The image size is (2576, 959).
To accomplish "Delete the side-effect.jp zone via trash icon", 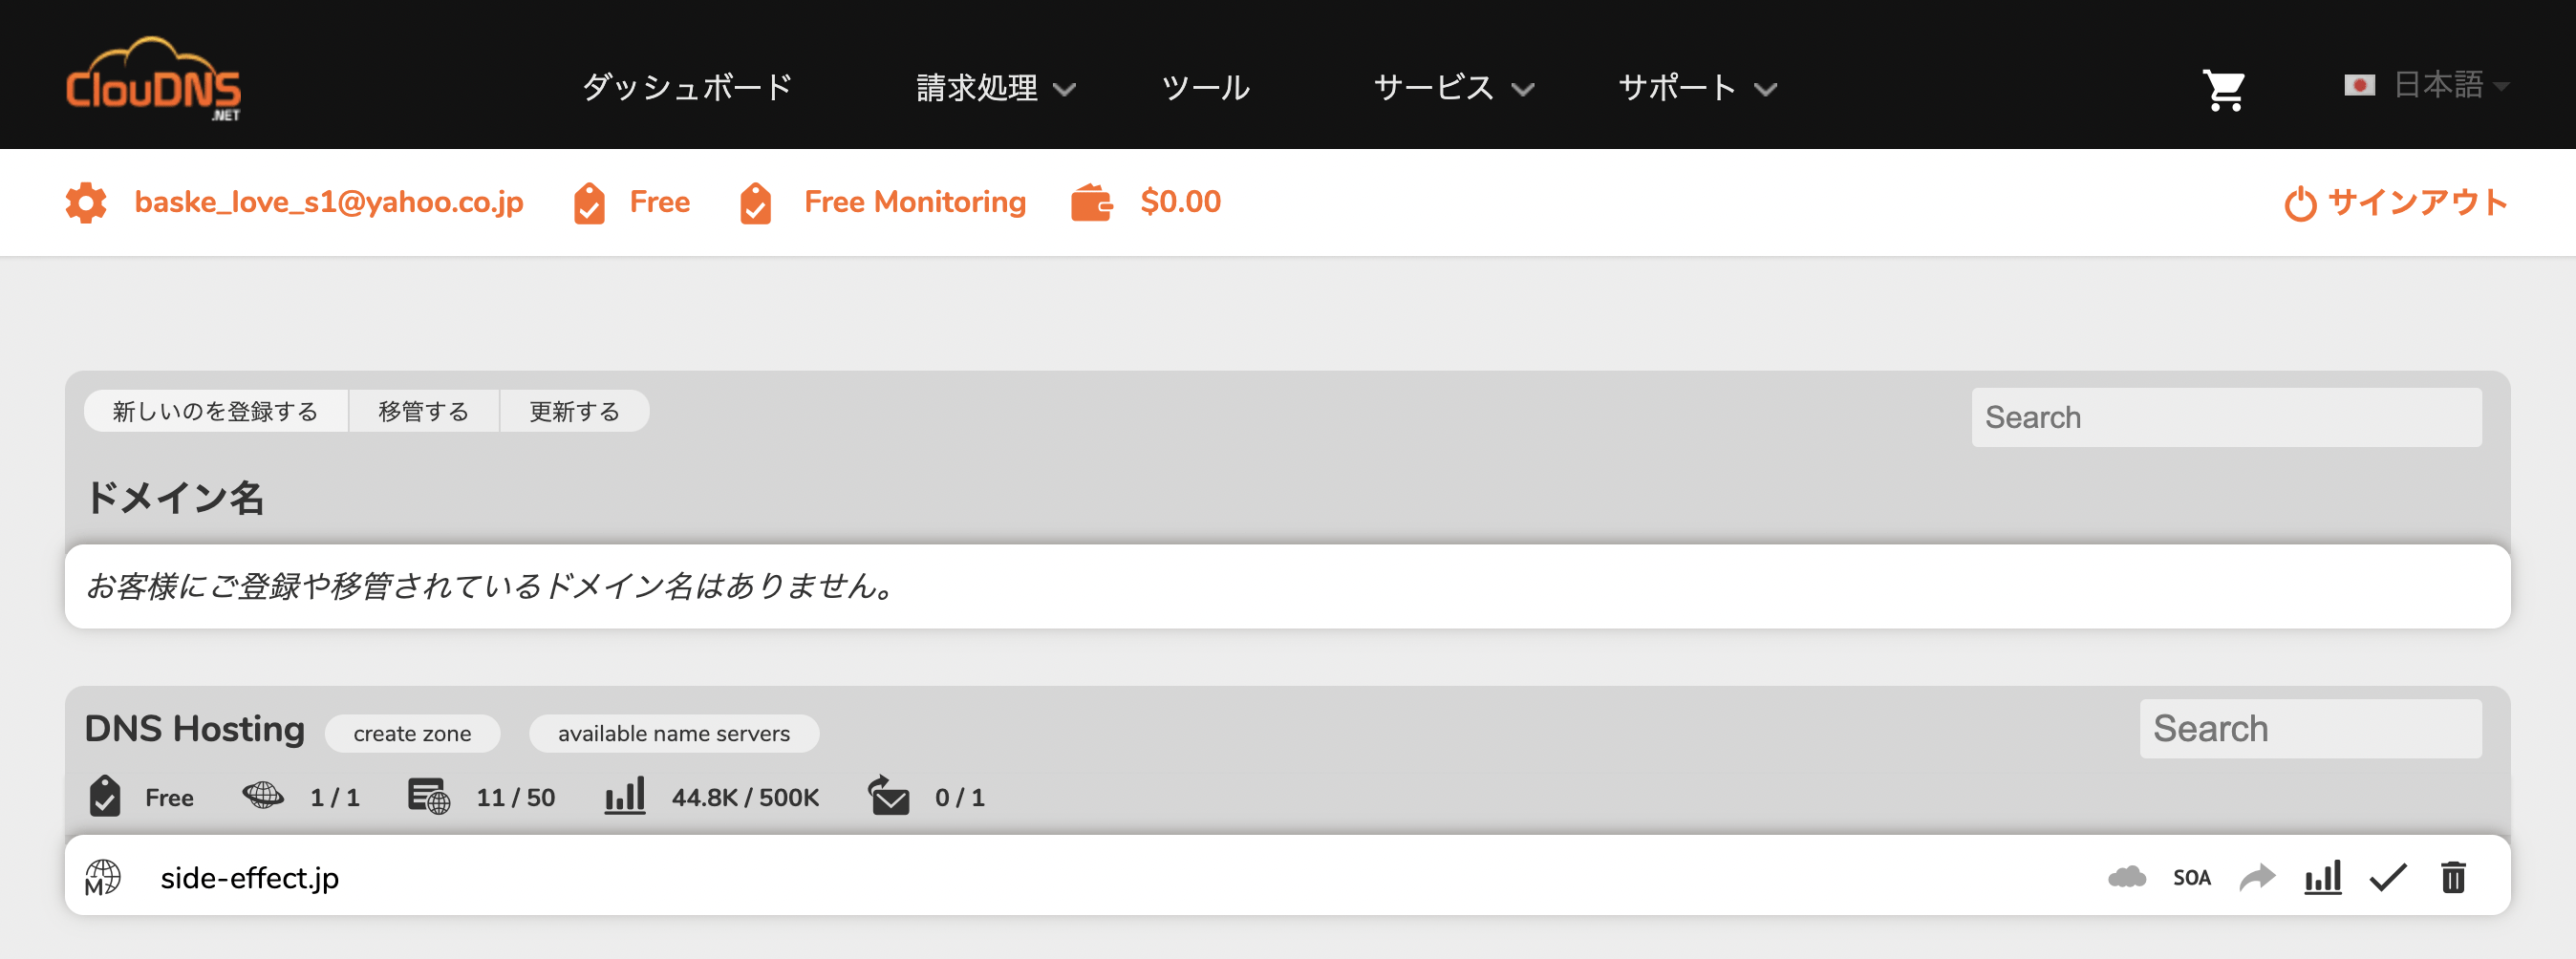I will click(2453, 877).
